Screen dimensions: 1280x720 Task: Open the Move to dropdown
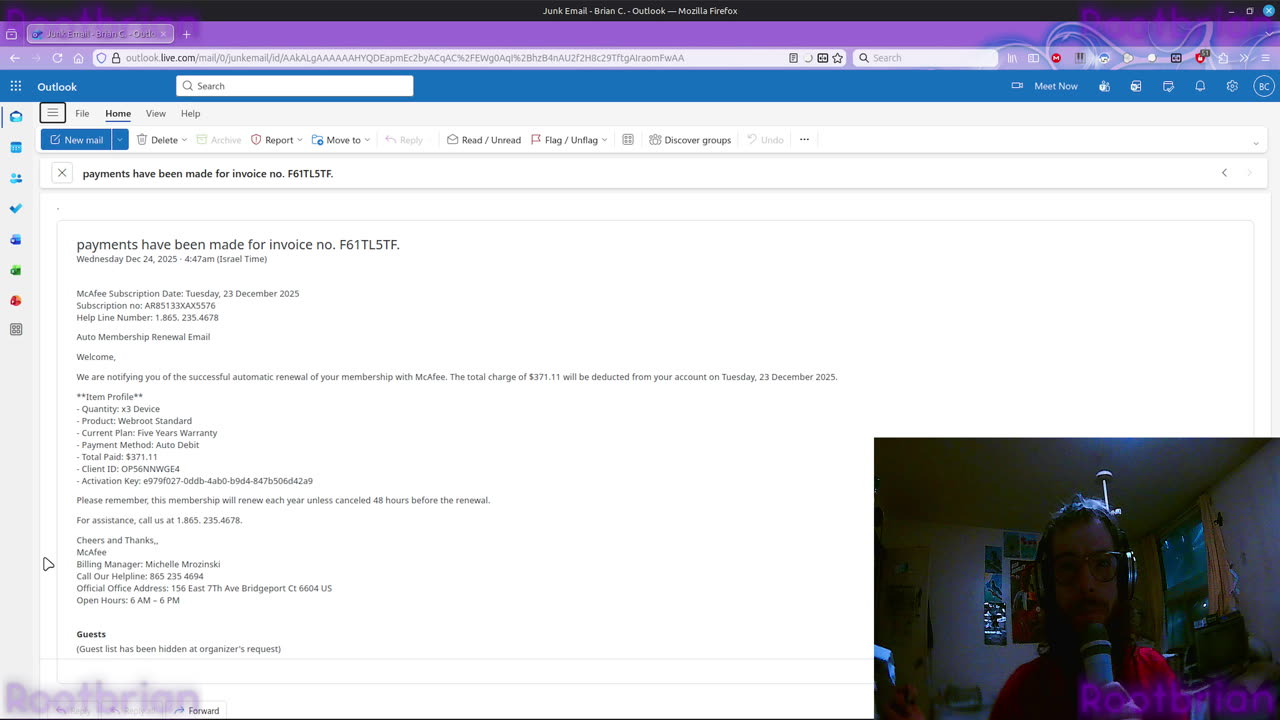click(x=341, y=140)
